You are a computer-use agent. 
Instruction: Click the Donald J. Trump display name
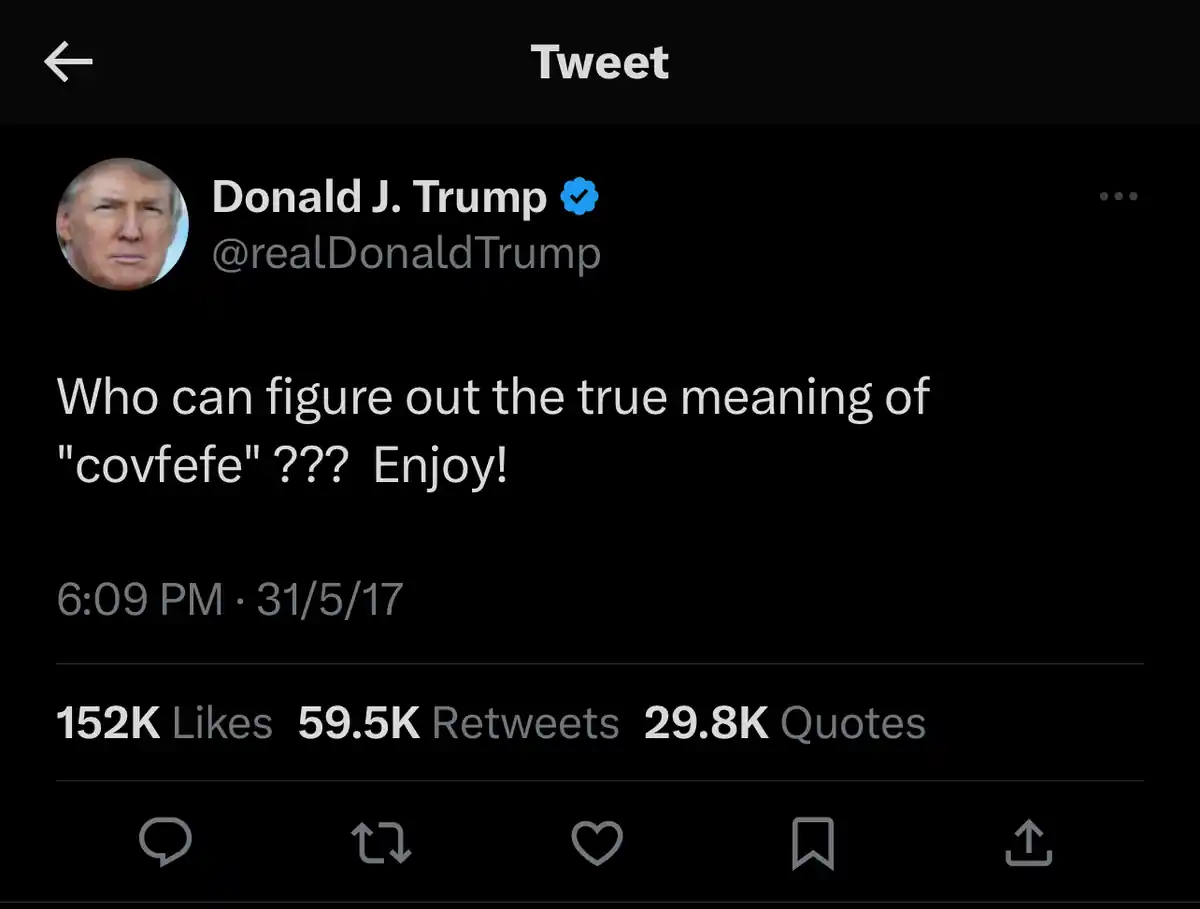point(378,197)
